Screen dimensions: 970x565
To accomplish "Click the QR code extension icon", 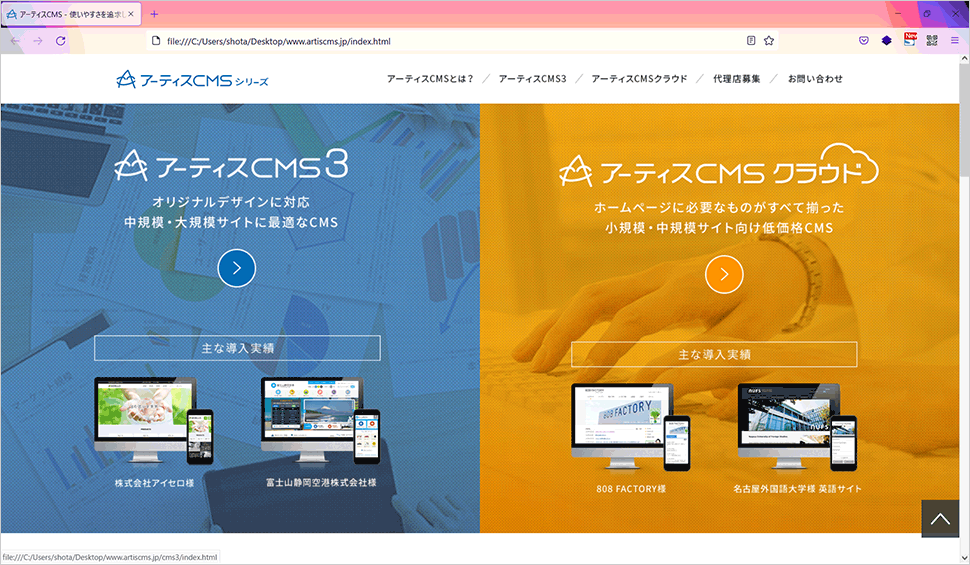I will 932,41.
